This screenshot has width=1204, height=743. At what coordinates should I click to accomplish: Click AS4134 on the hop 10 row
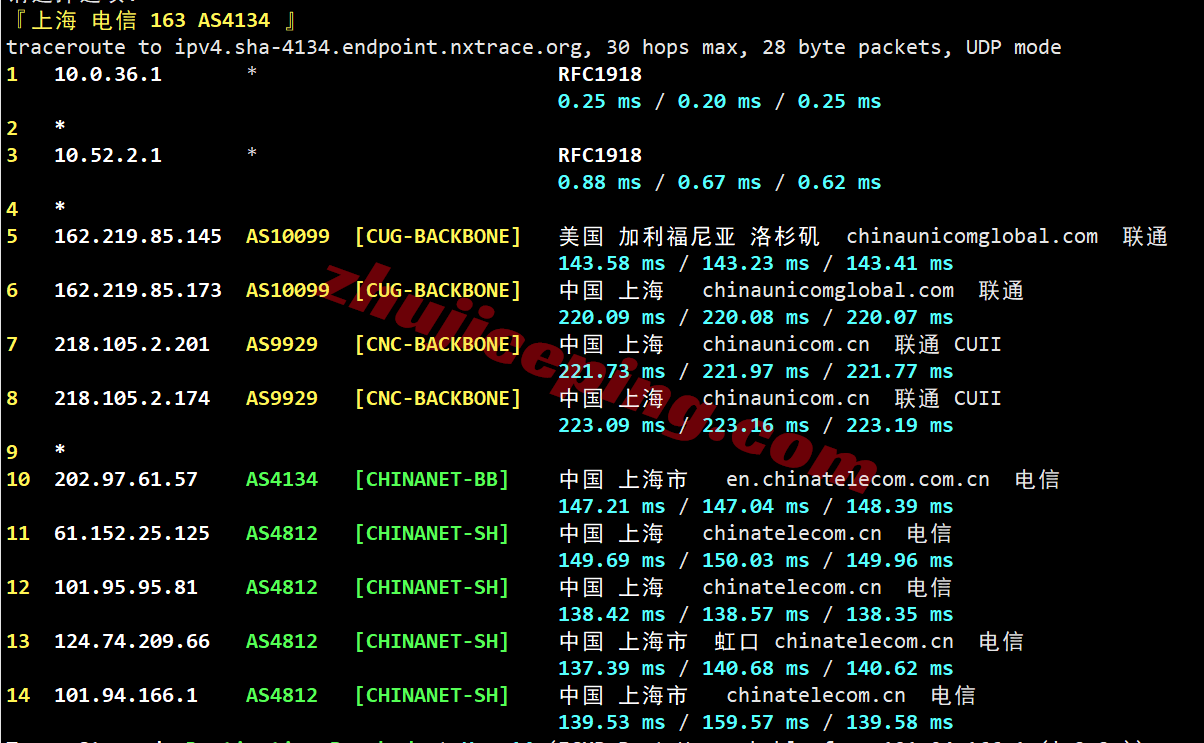pyautogui.click(x=282, y=479)
